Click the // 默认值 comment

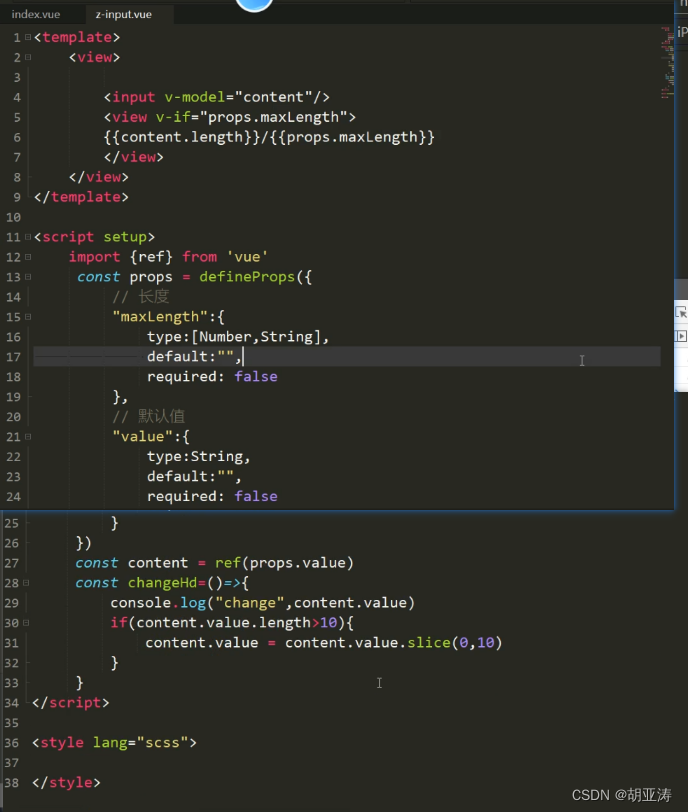149,416
